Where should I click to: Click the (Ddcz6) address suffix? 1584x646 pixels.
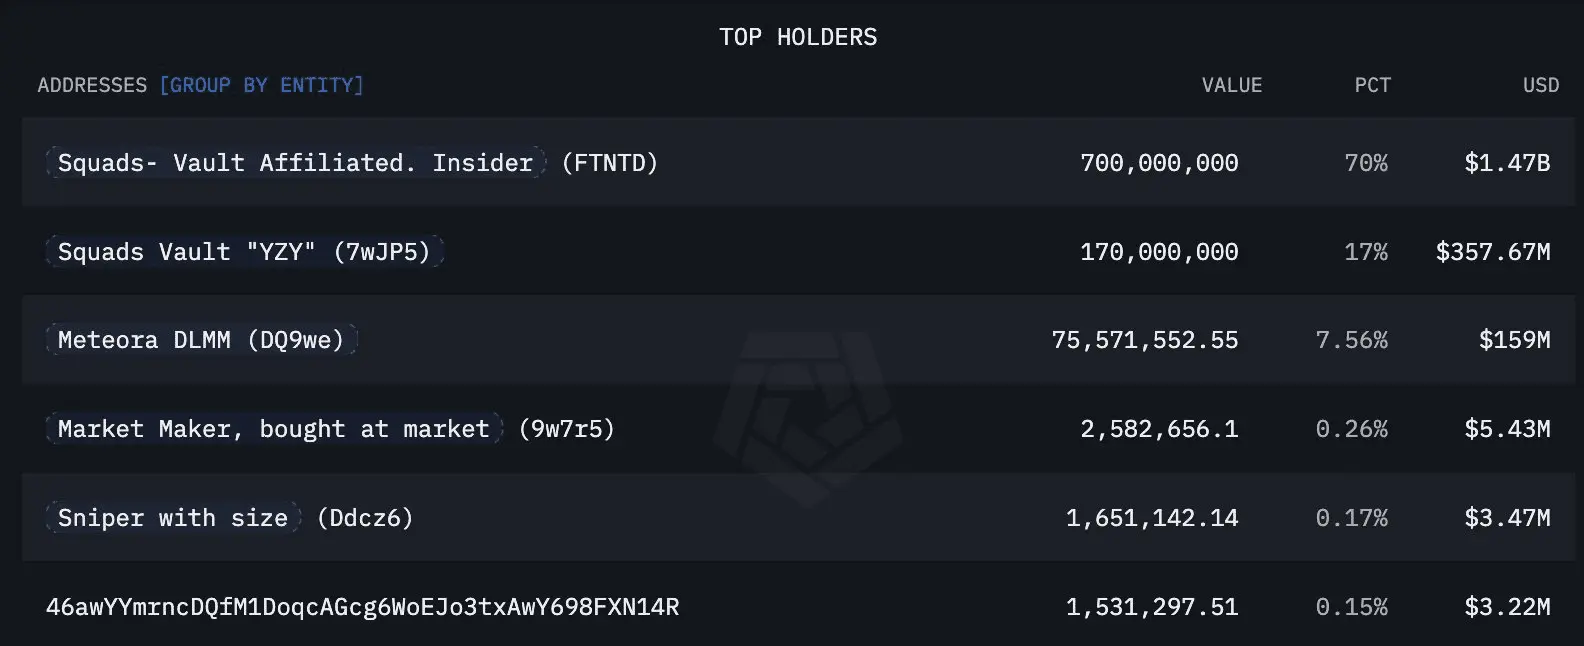click(x=365, y=518)
